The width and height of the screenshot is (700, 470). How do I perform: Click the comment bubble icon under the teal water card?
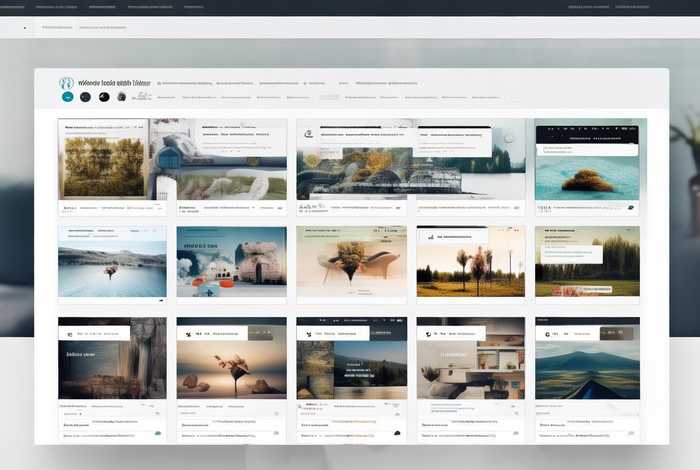631,209
